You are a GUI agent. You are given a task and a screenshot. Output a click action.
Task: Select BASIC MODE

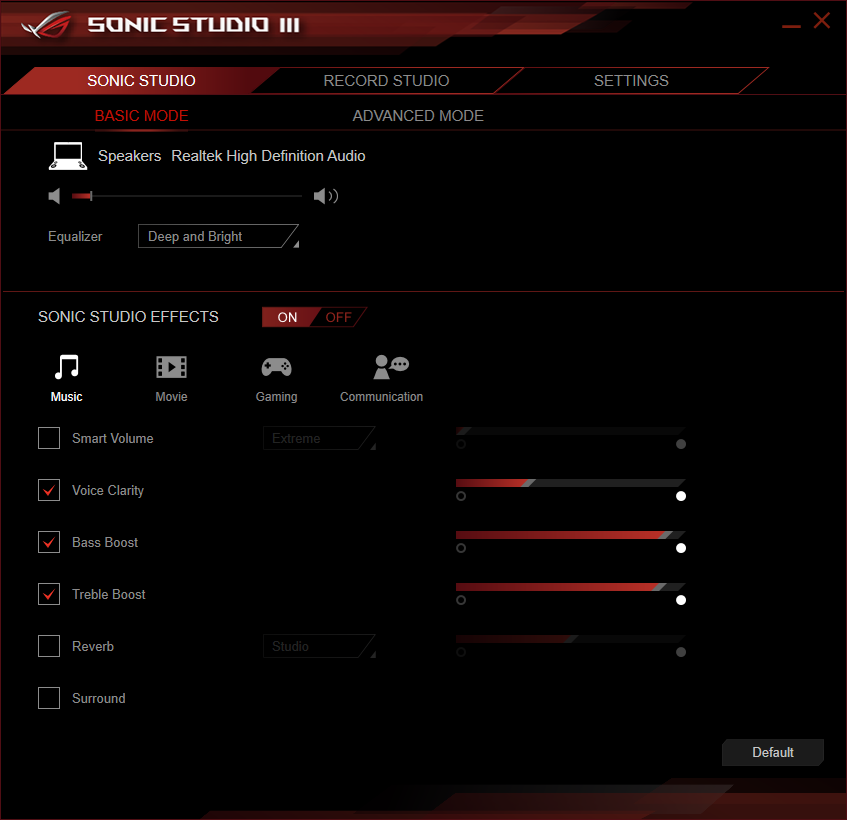point(142,116)
